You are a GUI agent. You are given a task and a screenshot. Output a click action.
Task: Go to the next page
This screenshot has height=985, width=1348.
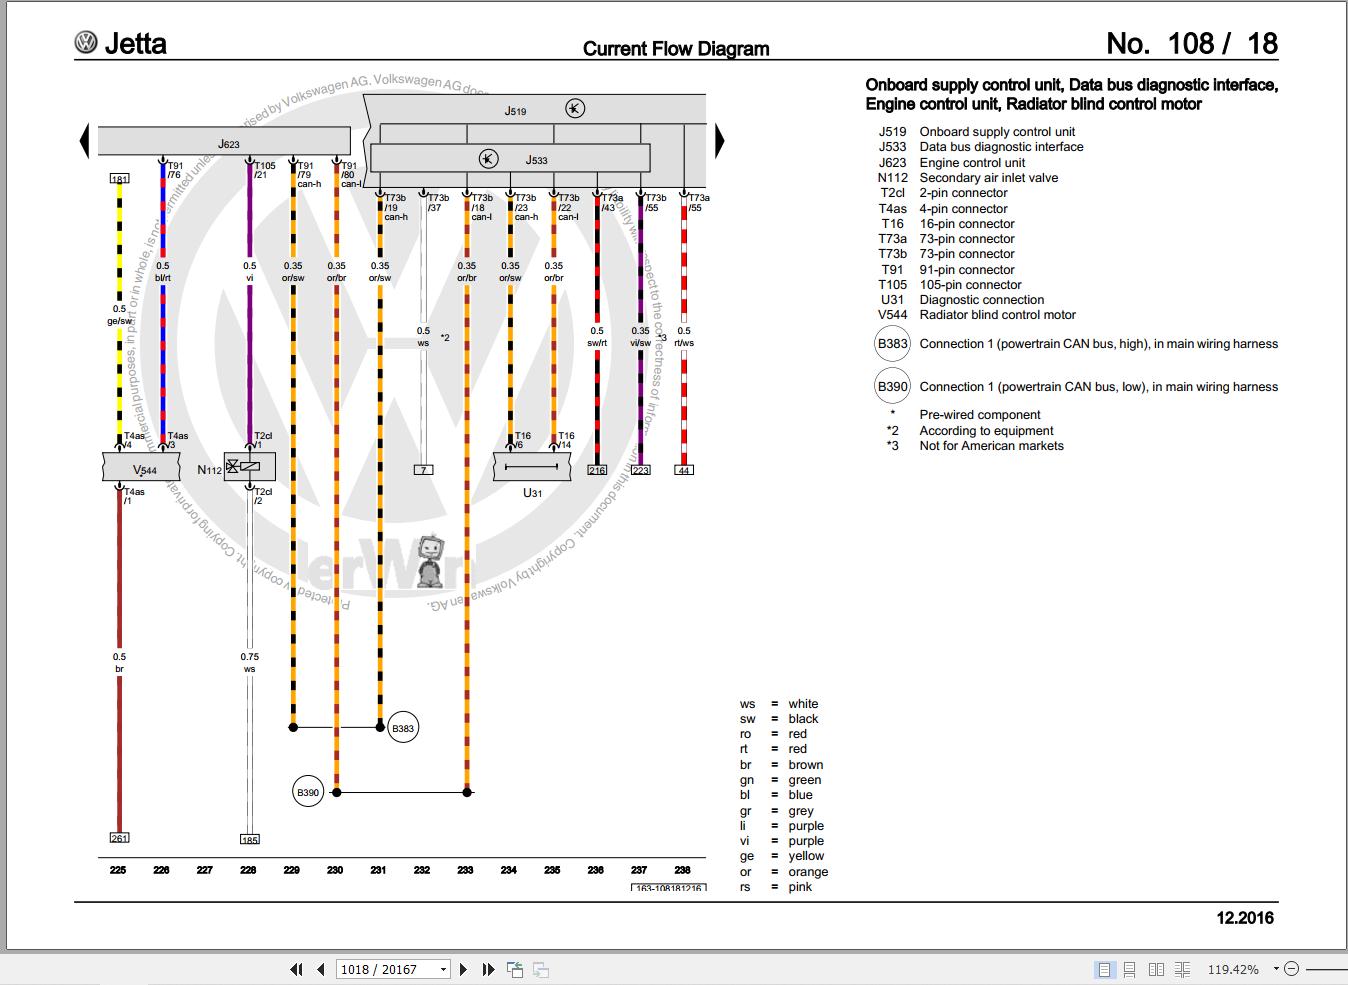[463, 969]
